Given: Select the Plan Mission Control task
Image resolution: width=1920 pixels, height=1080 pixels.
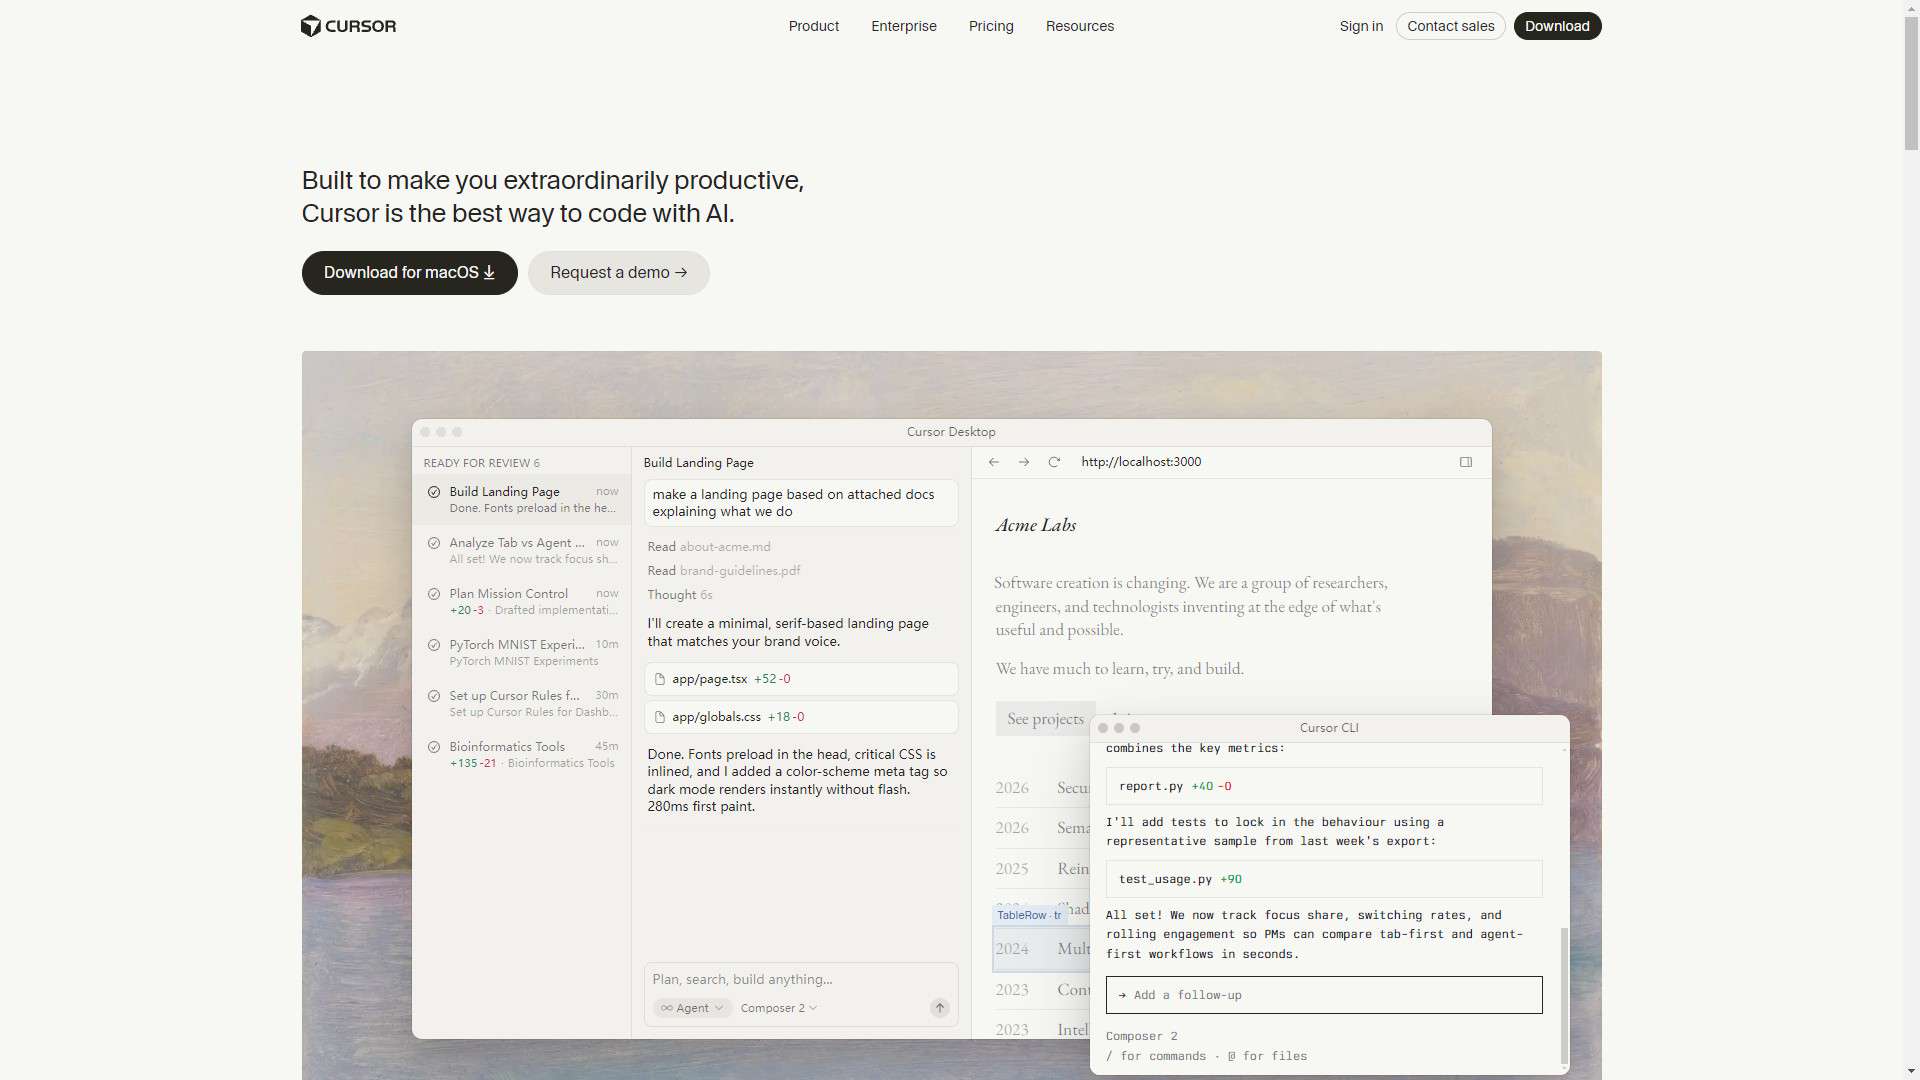Looking at the screenshot, I should (522, 601).
